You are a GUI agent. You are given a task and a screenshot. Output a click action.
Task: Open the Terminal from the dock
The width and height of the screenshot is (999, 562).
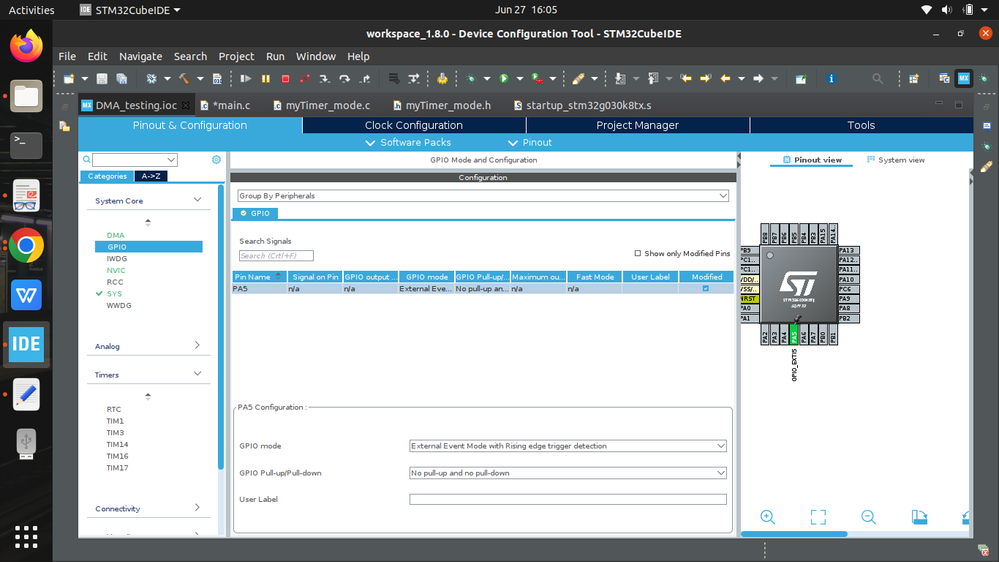pyautogui.click(x=26, y=145)
